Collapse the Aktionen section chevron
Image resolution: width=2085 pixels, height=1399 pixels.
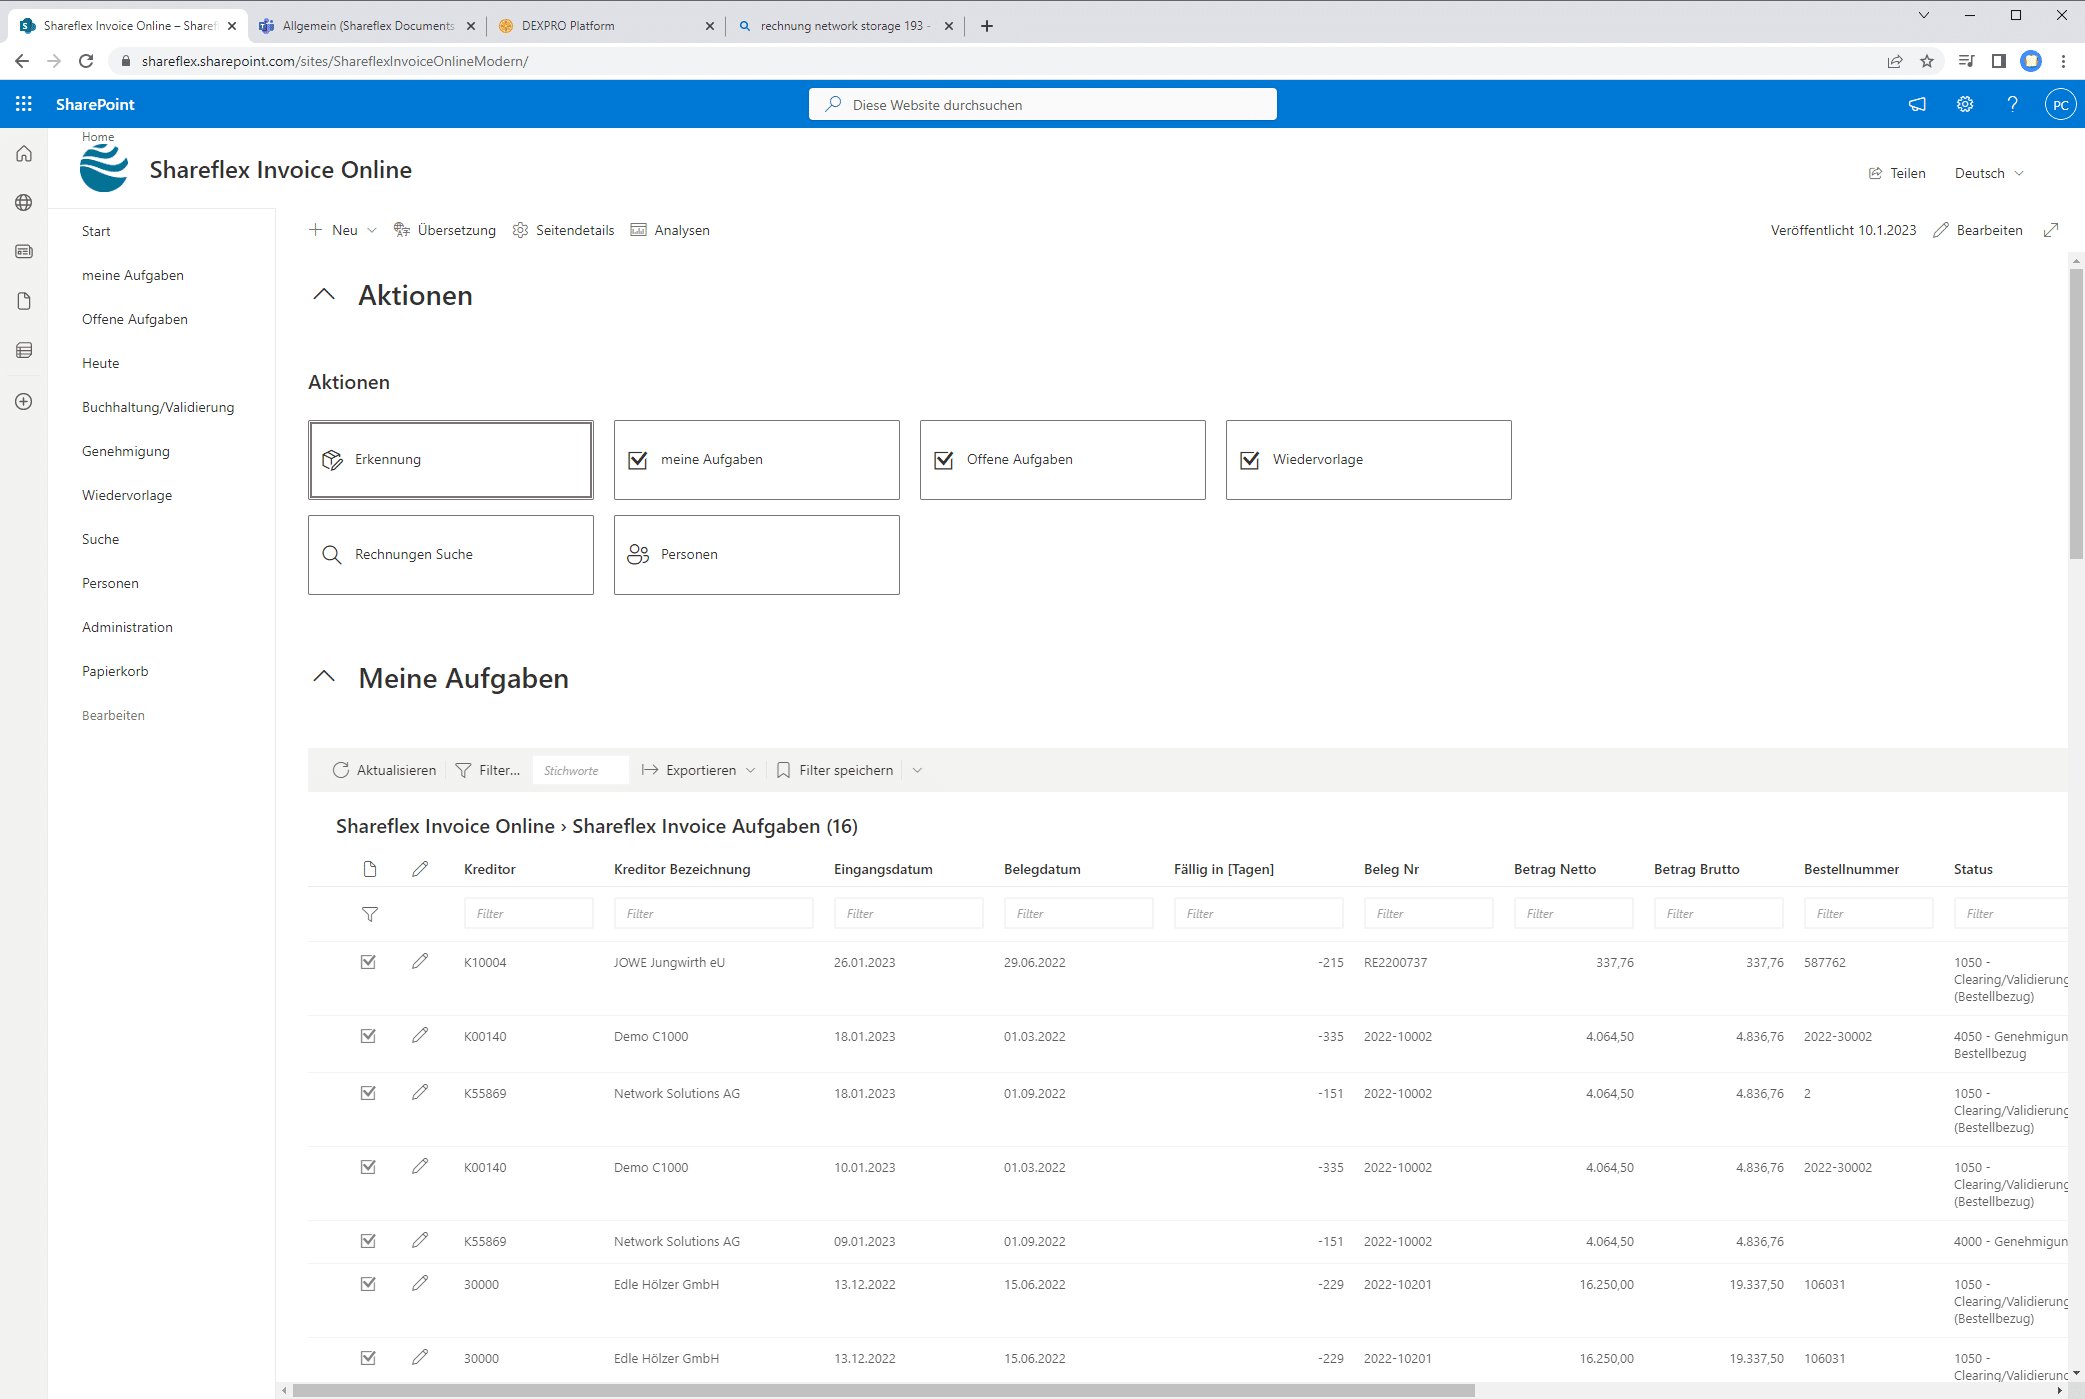pos(324,295)
